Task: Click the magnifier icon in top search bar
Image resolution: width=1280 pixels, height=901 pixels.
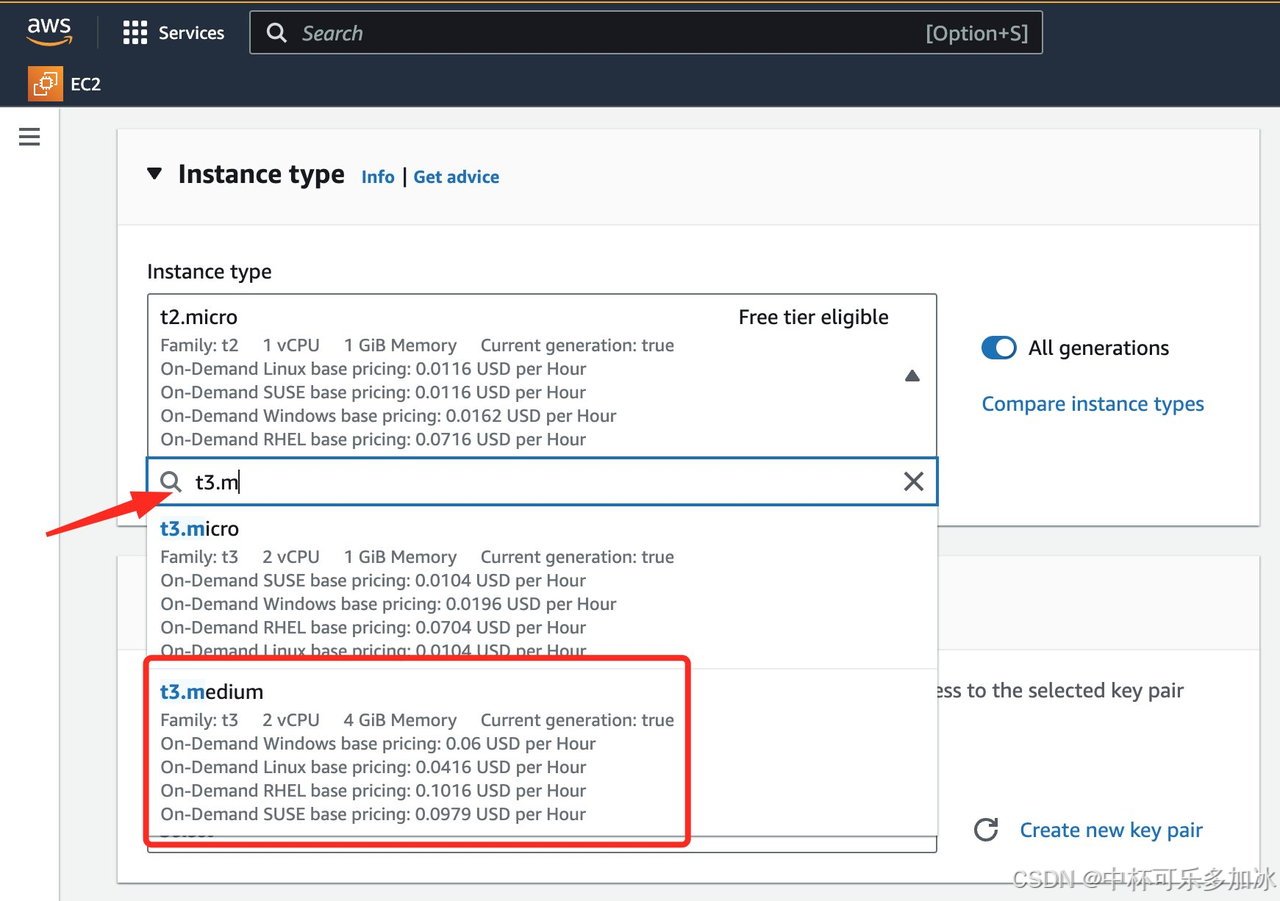Action: tap(277, 33)
